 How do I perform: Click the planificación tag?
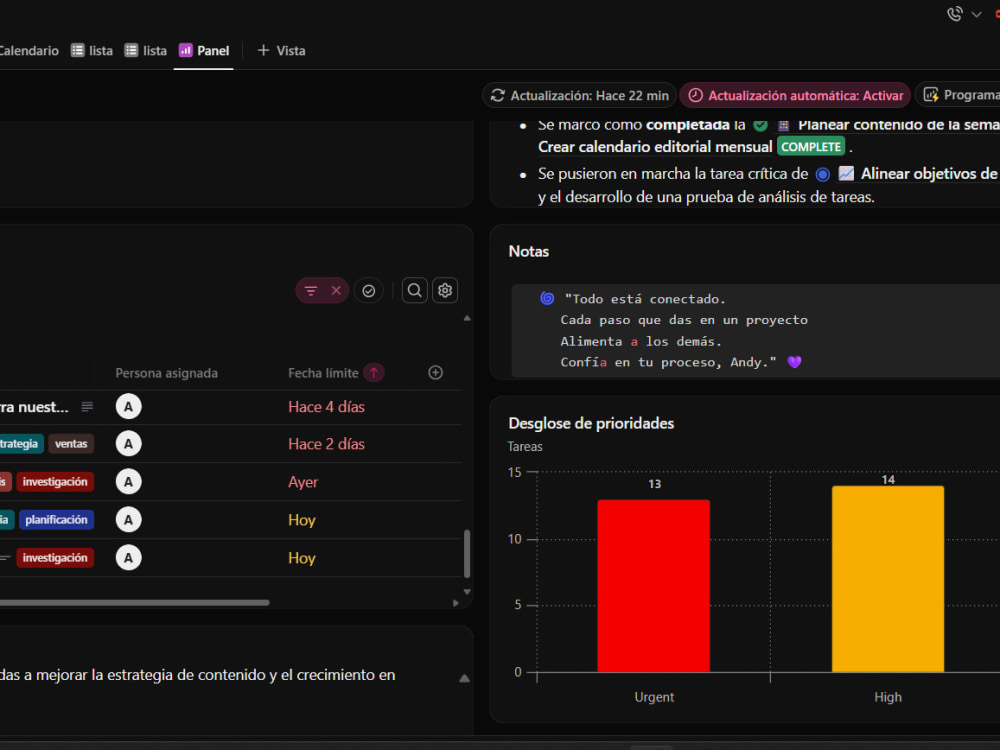pos(57,520)
